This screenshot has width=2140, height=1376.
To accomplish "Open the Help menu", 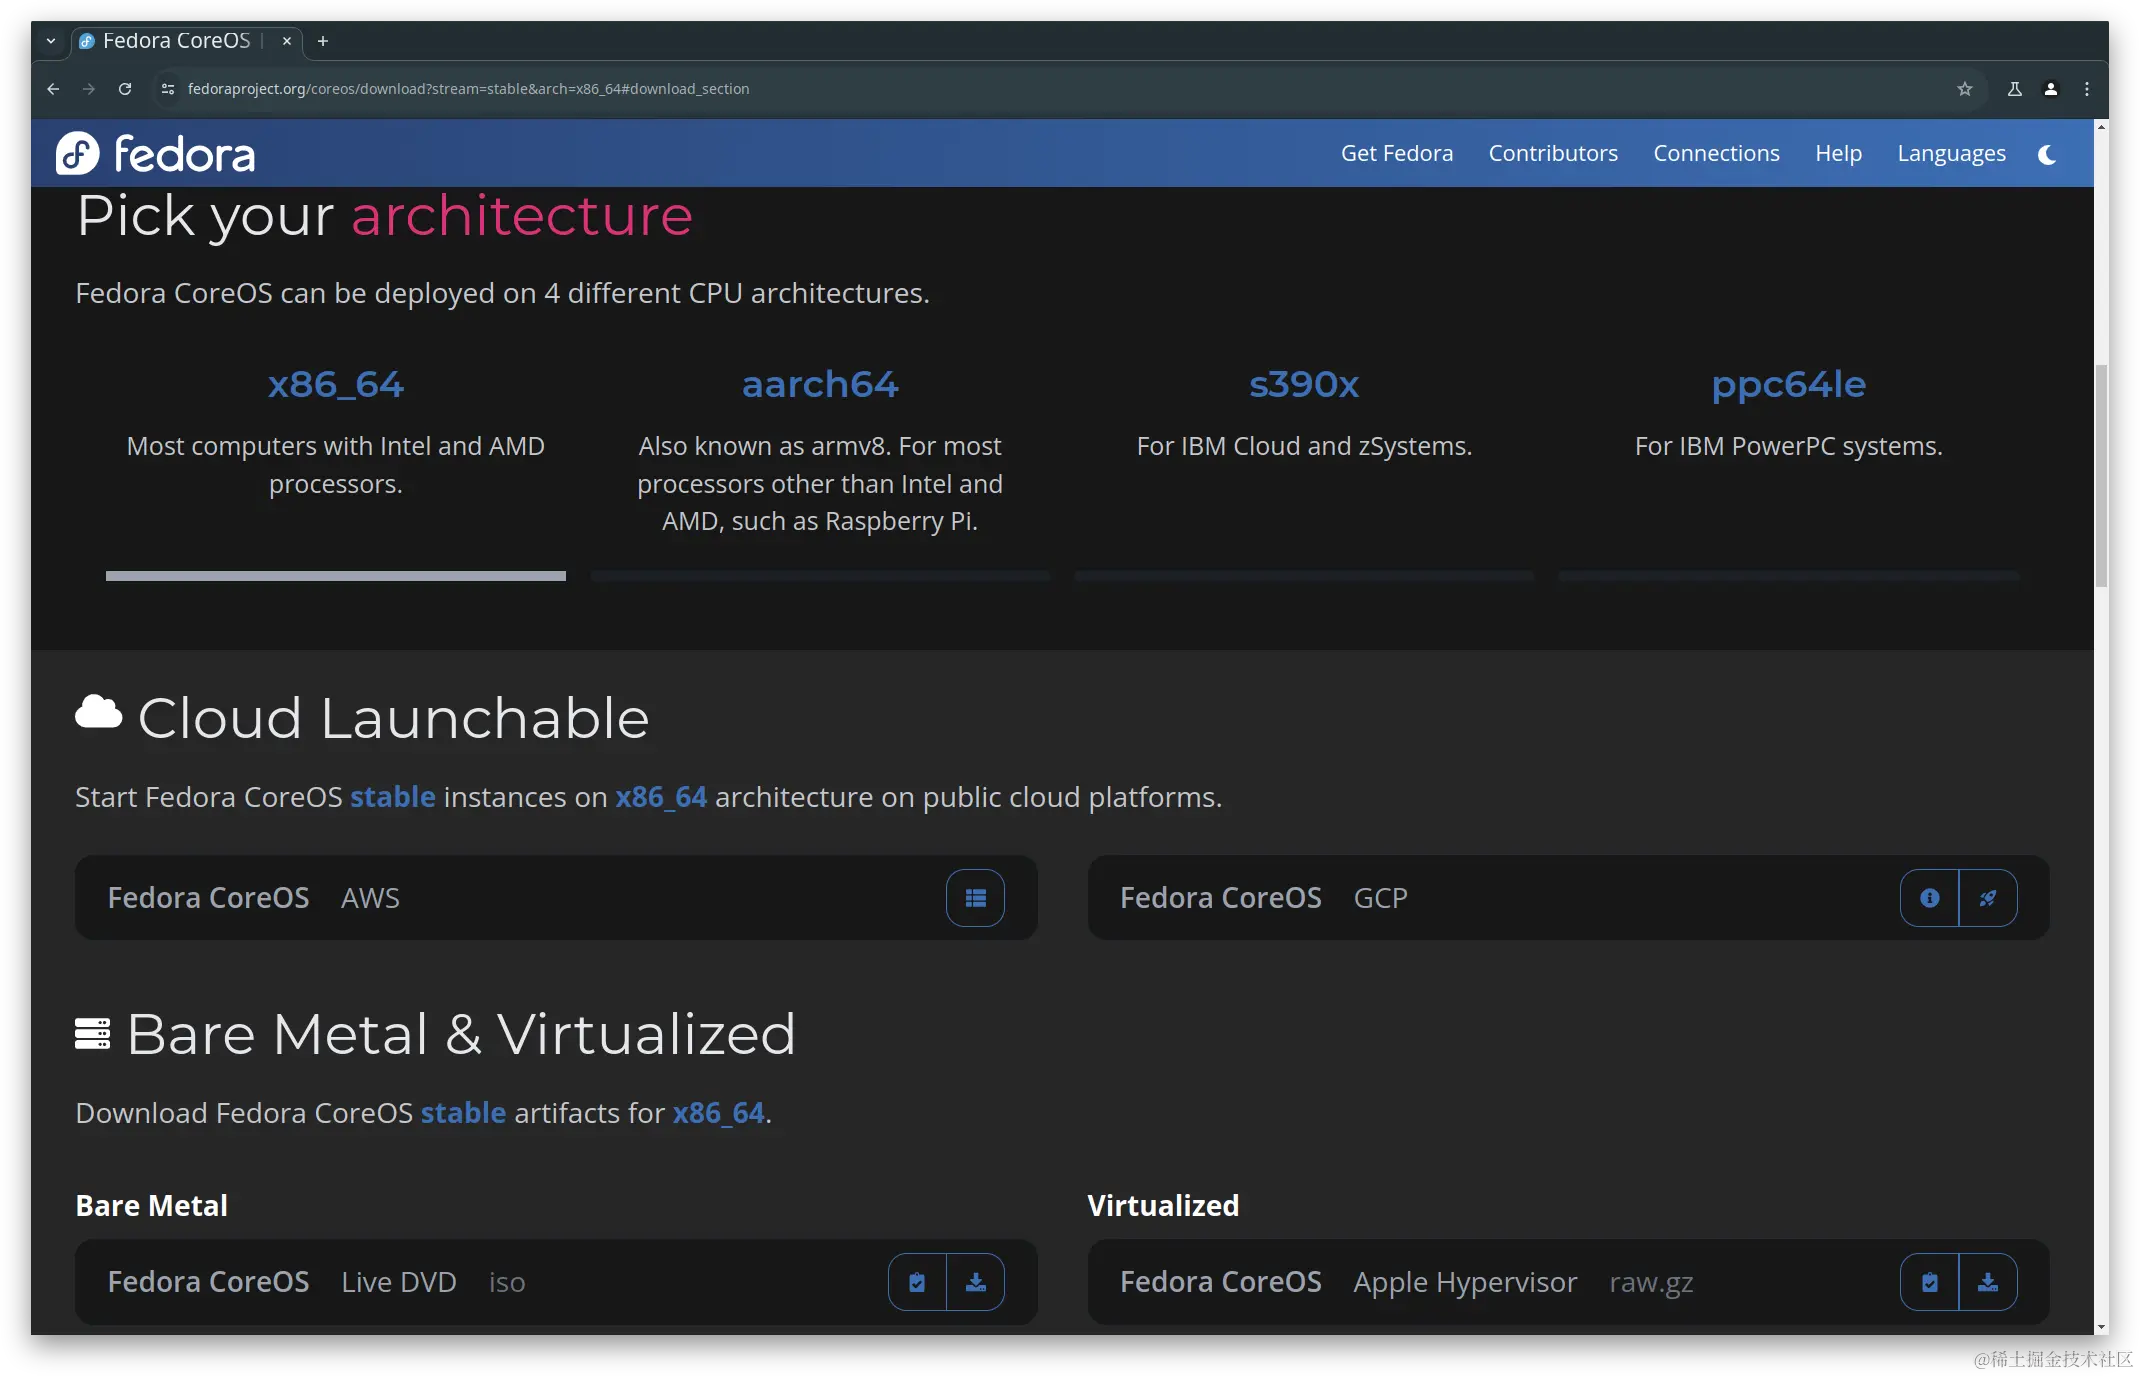I will (x=1838, y=153).
